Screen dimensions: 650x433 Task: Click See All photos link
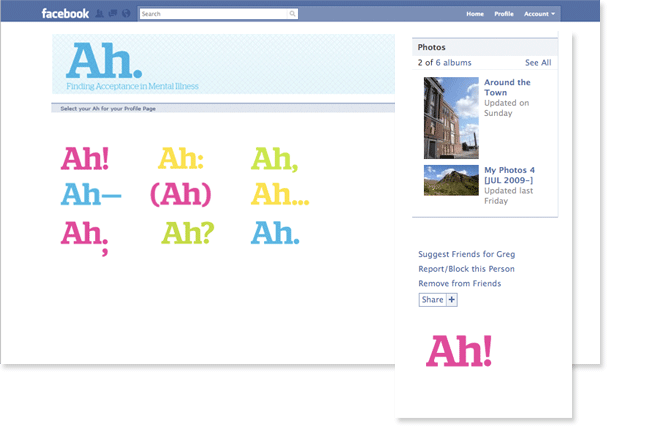tap(538, 63)
